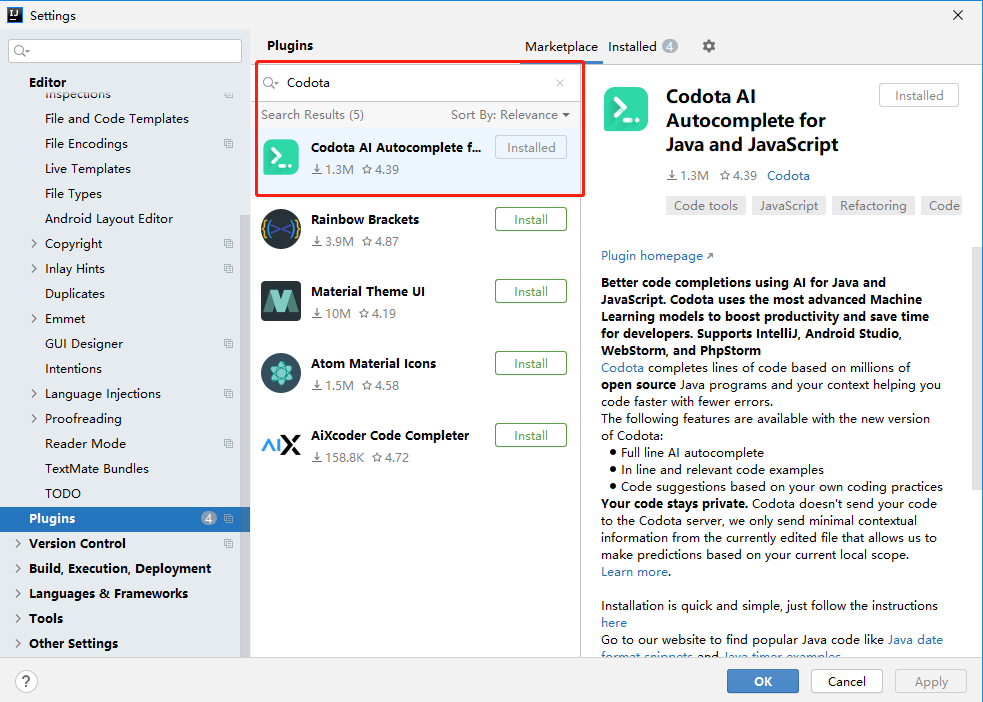Open the Java date link
This screenshot has width=983, height=702.
pos(915,639)
